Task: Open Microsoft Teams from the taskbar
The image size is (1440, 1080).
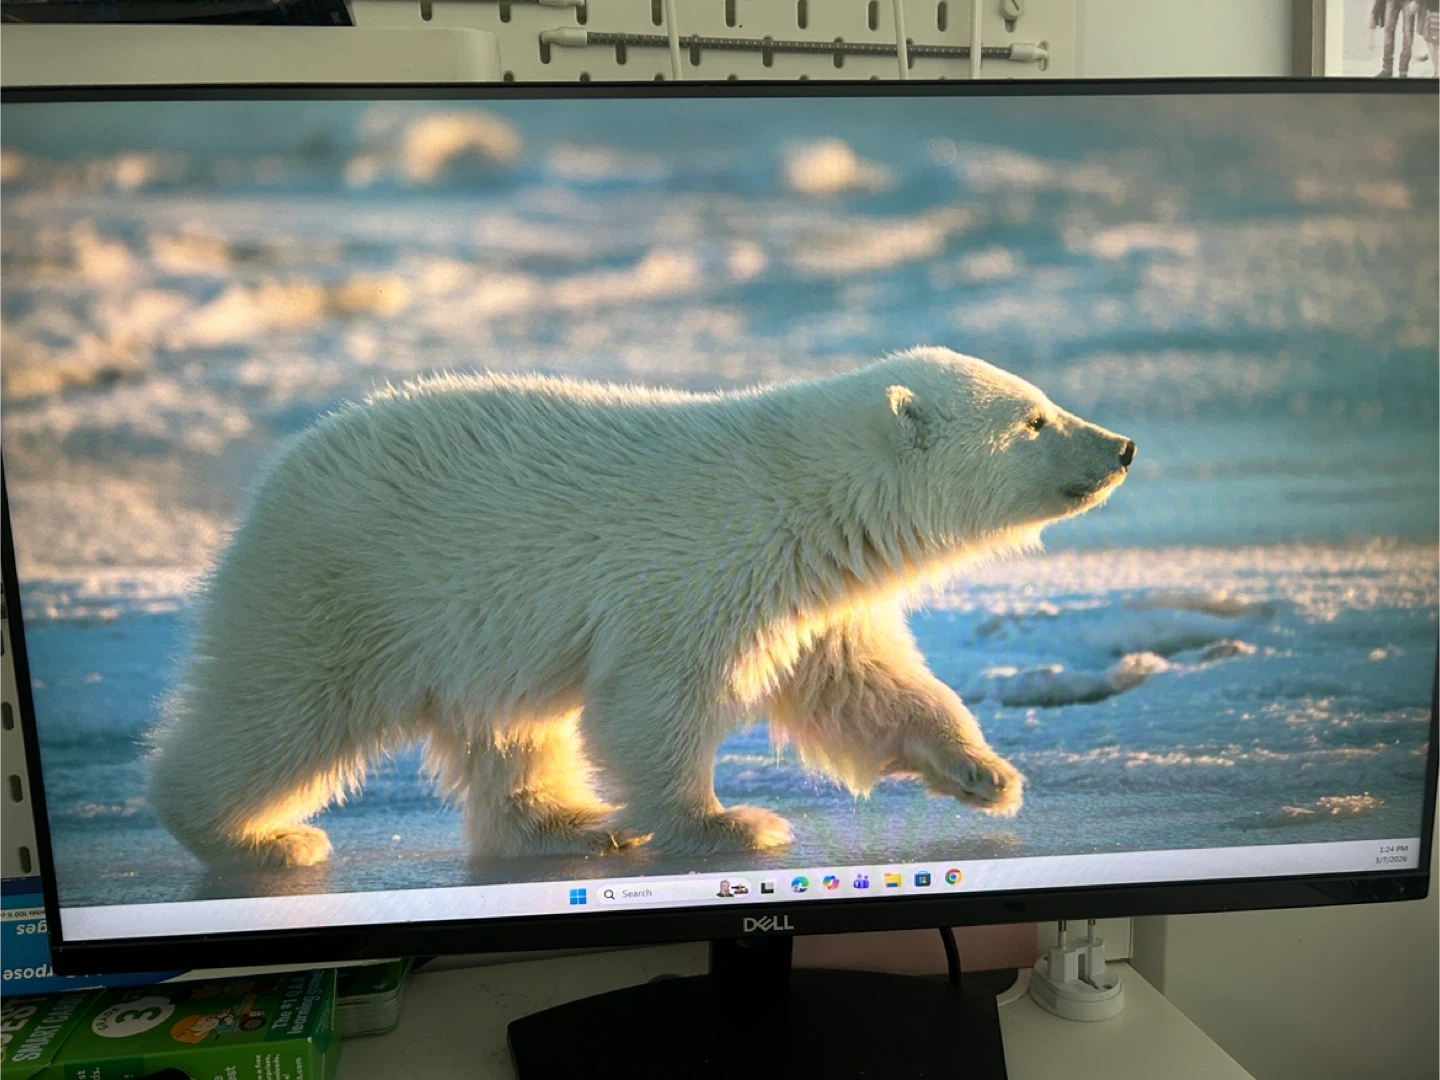Action: coord(861,881)
